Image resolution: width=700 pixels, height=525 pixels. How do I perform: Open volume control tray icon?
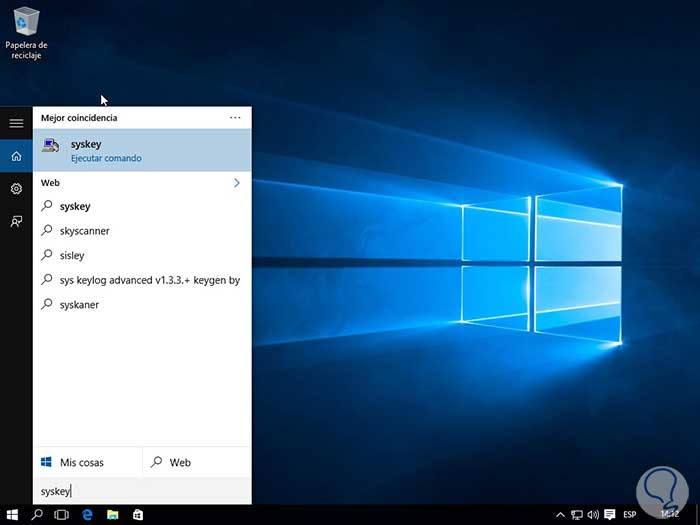593,515
